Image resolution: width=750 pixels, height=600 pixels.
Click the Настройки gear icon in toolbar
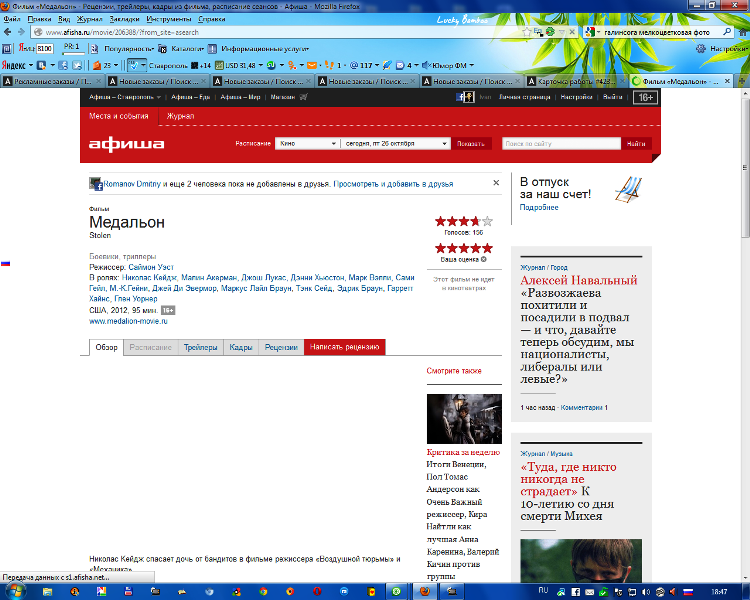coord(700,49)
